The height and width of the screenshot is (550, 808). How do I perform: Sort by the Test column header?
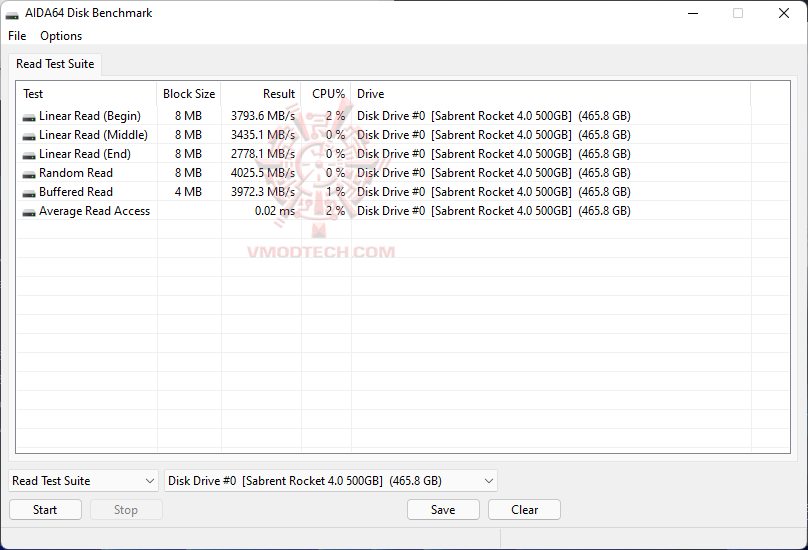click(x=87, y=94)
